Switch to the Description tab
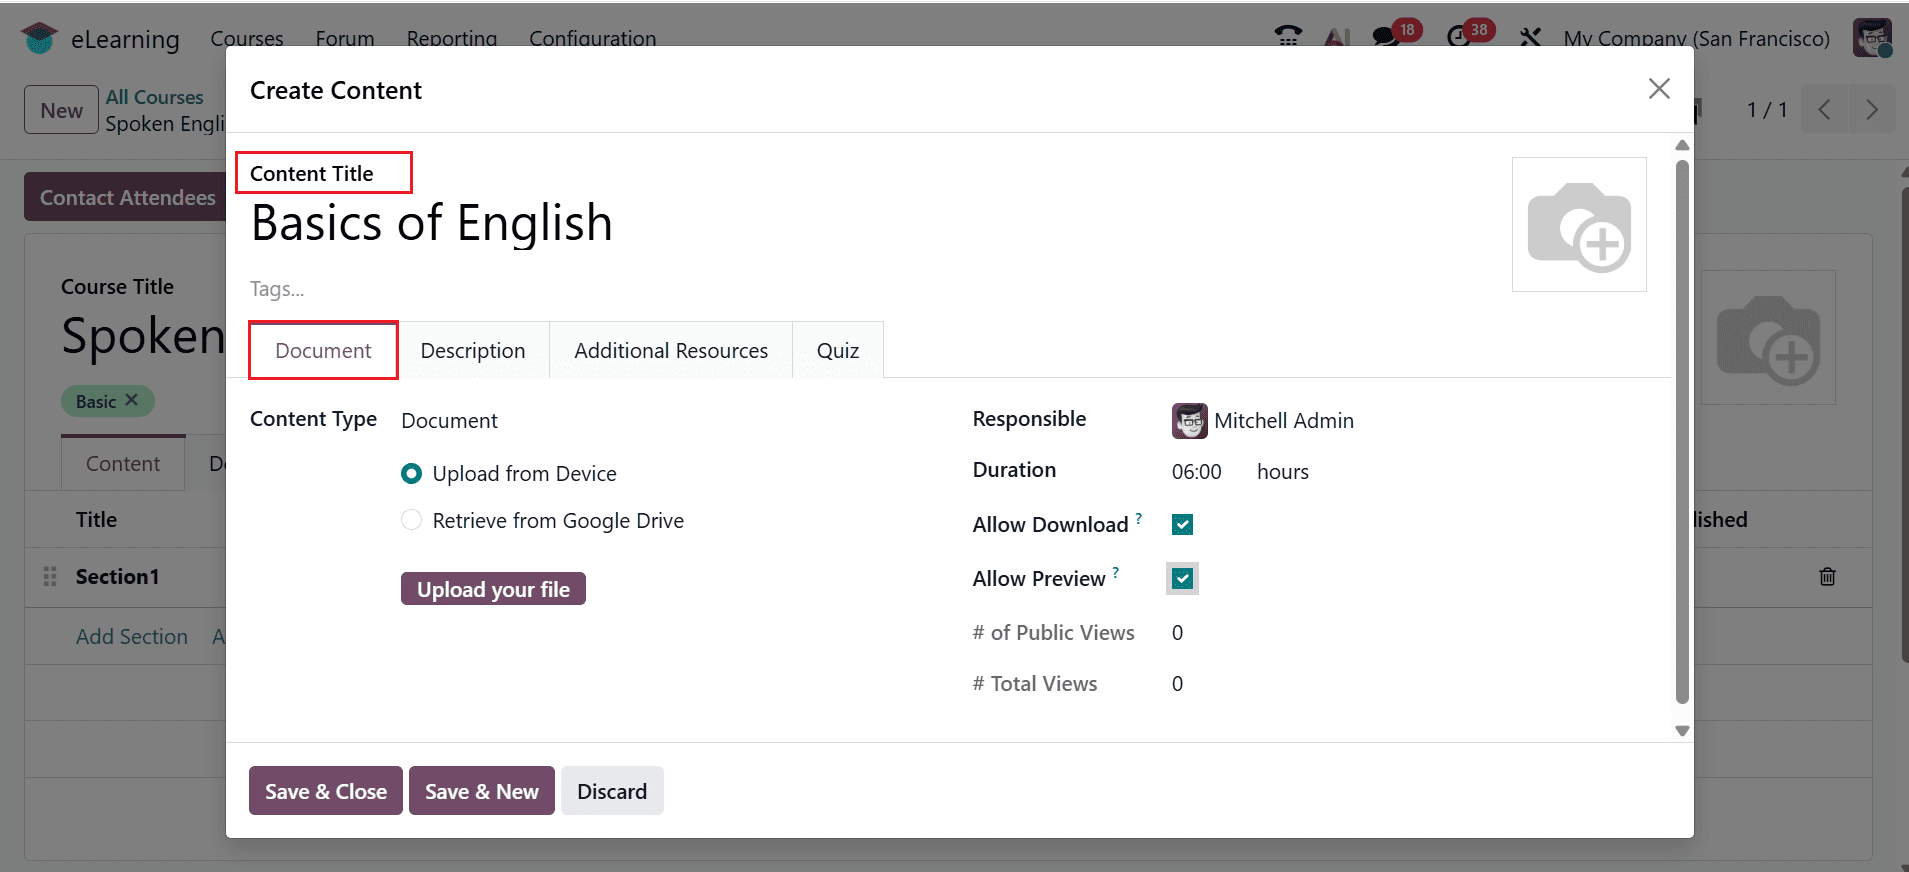Viewport: 1909px width, 872px height. point(473,350)
